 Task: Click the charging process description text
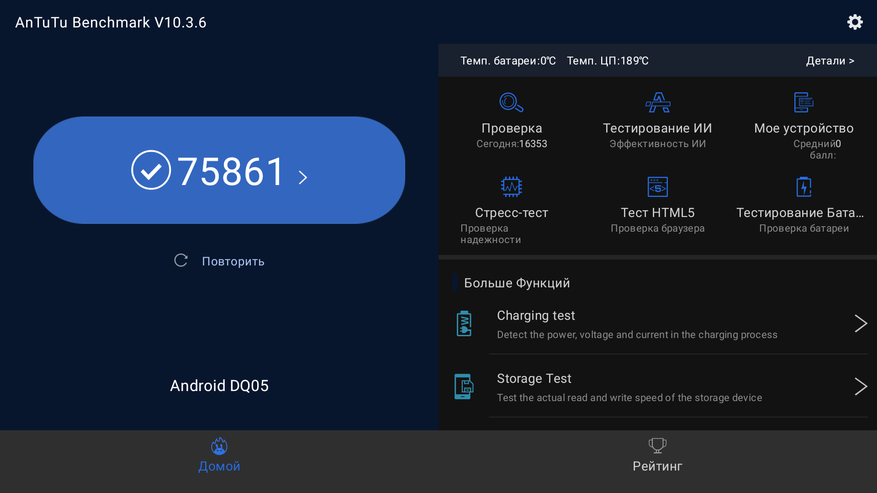637,335
